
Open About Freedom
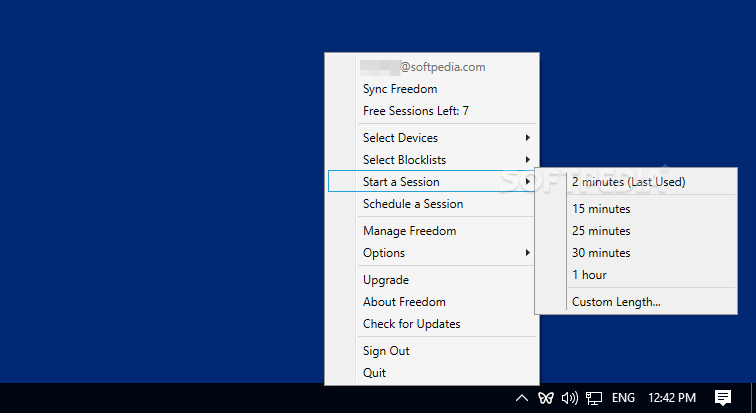click(432, 302)
